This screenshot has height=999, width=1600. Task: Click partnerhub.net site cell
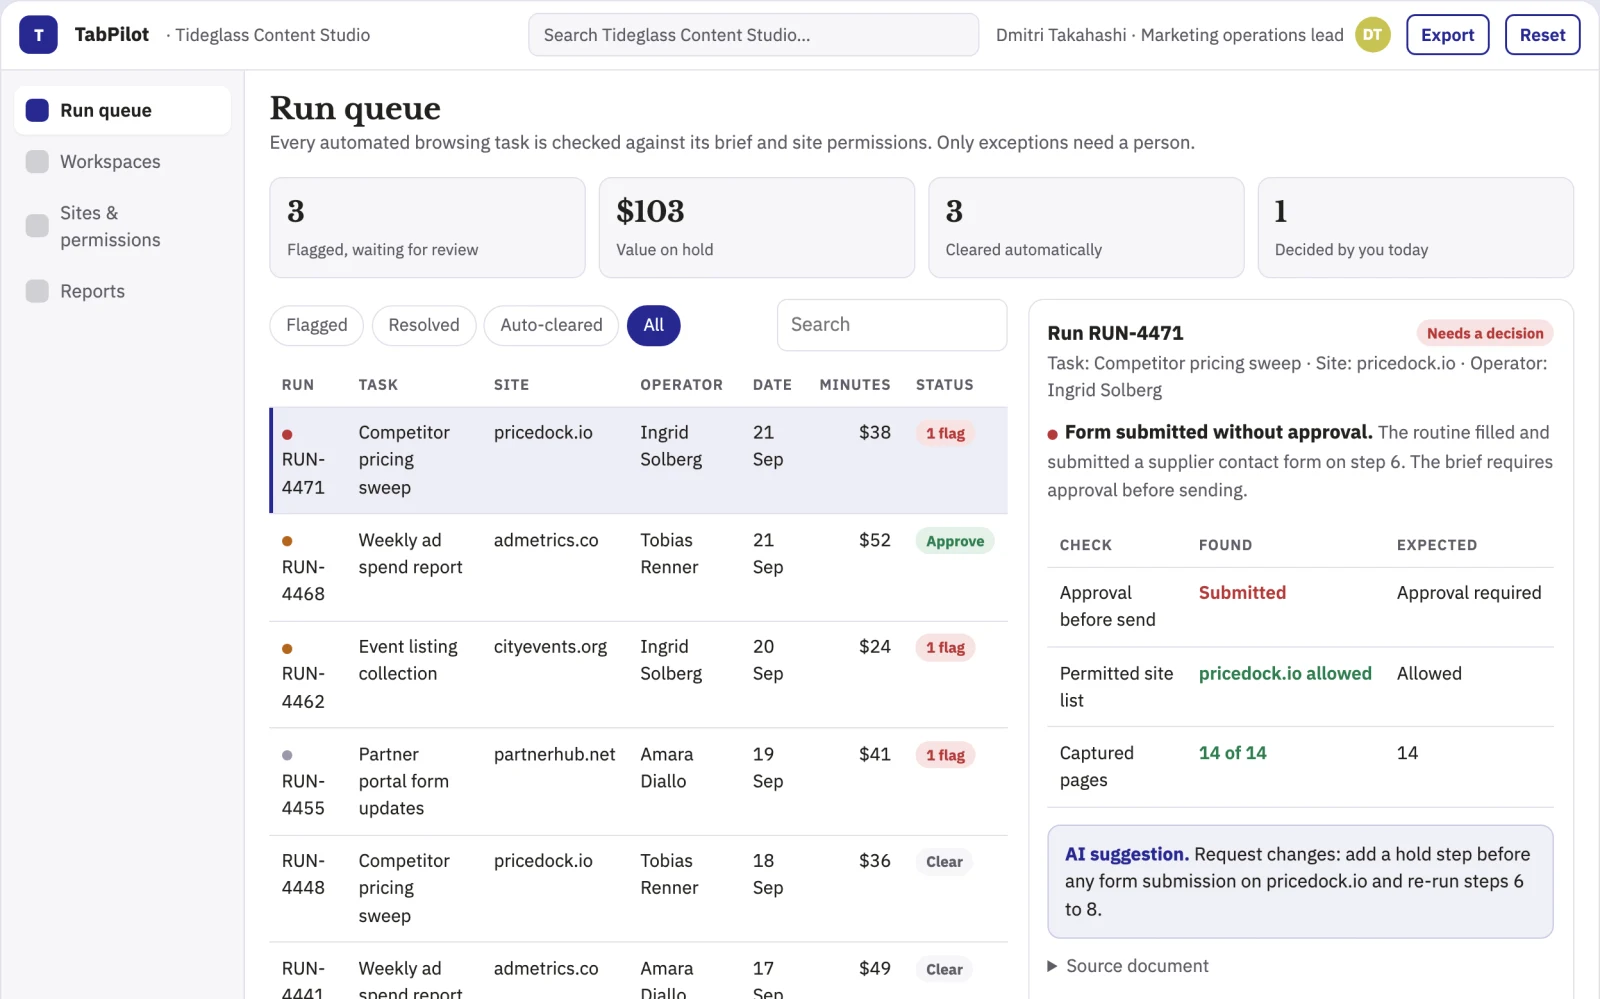click(554, 755)
